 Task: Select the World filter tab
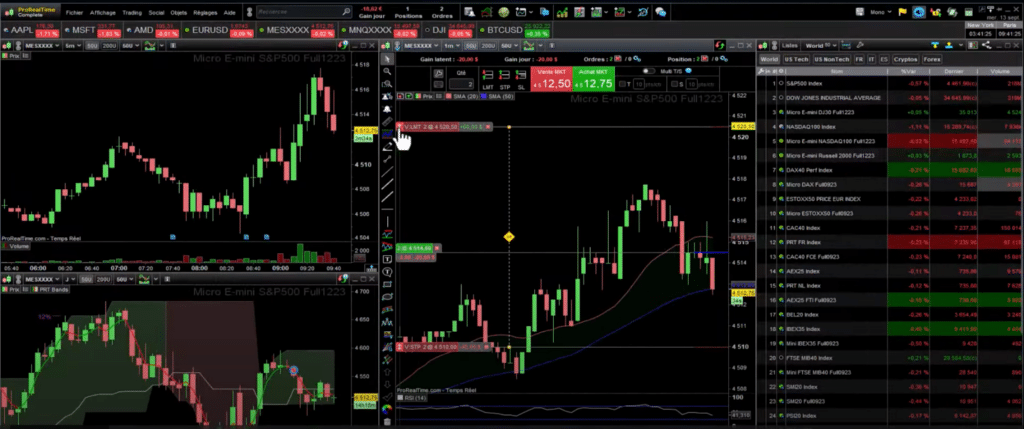click(769, 59)
